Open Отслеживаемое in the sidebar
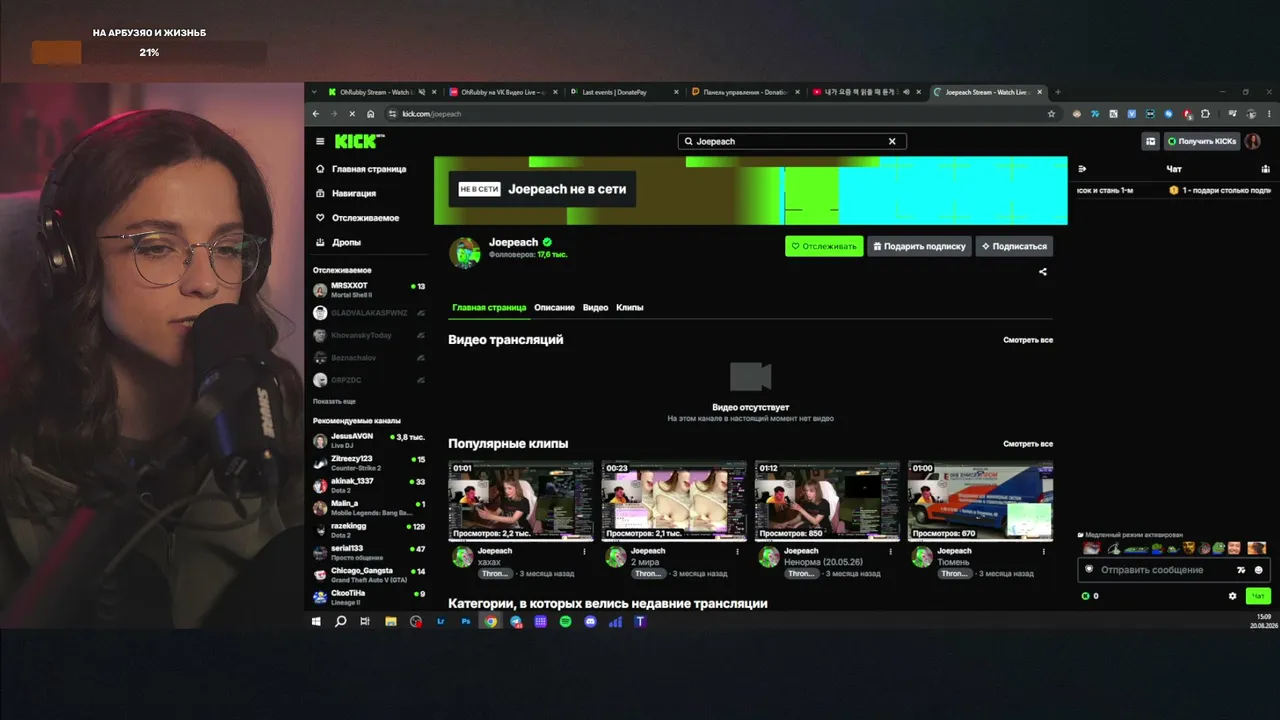The width and height of the screenshot is (1280, 720). (357, 218)
